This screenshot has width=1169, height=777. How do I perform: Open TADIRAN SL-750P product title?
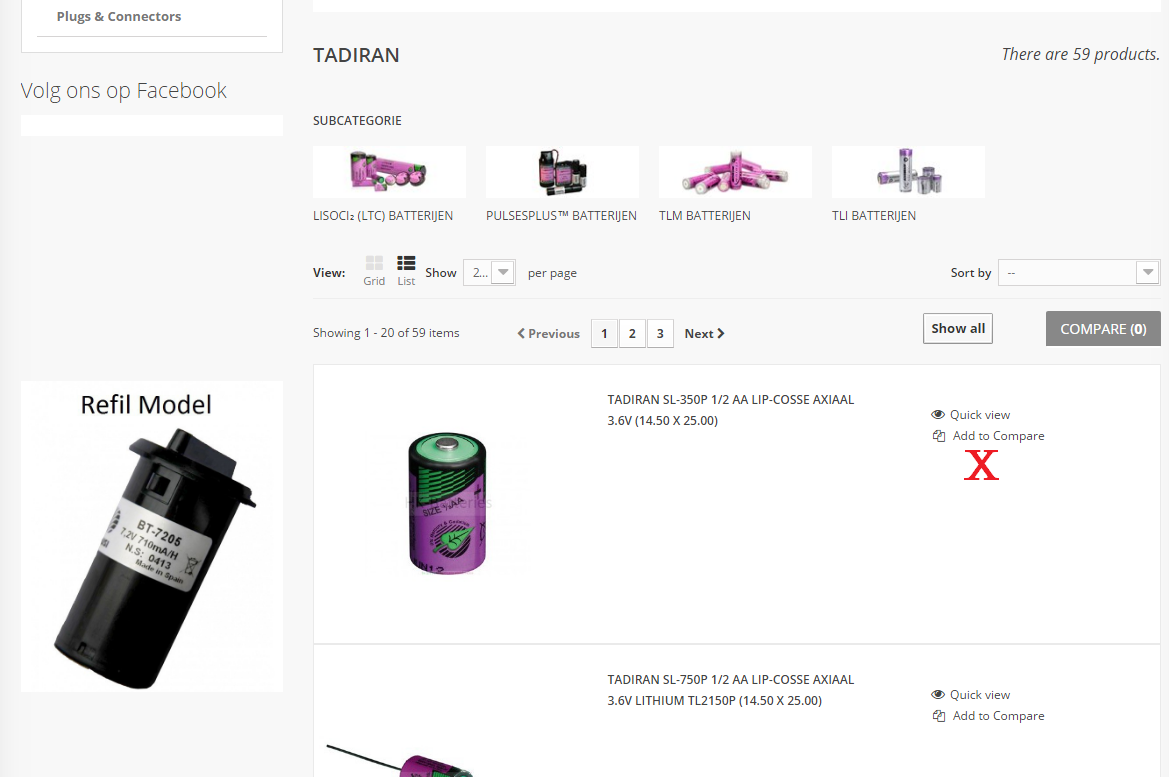pos(731,690)
